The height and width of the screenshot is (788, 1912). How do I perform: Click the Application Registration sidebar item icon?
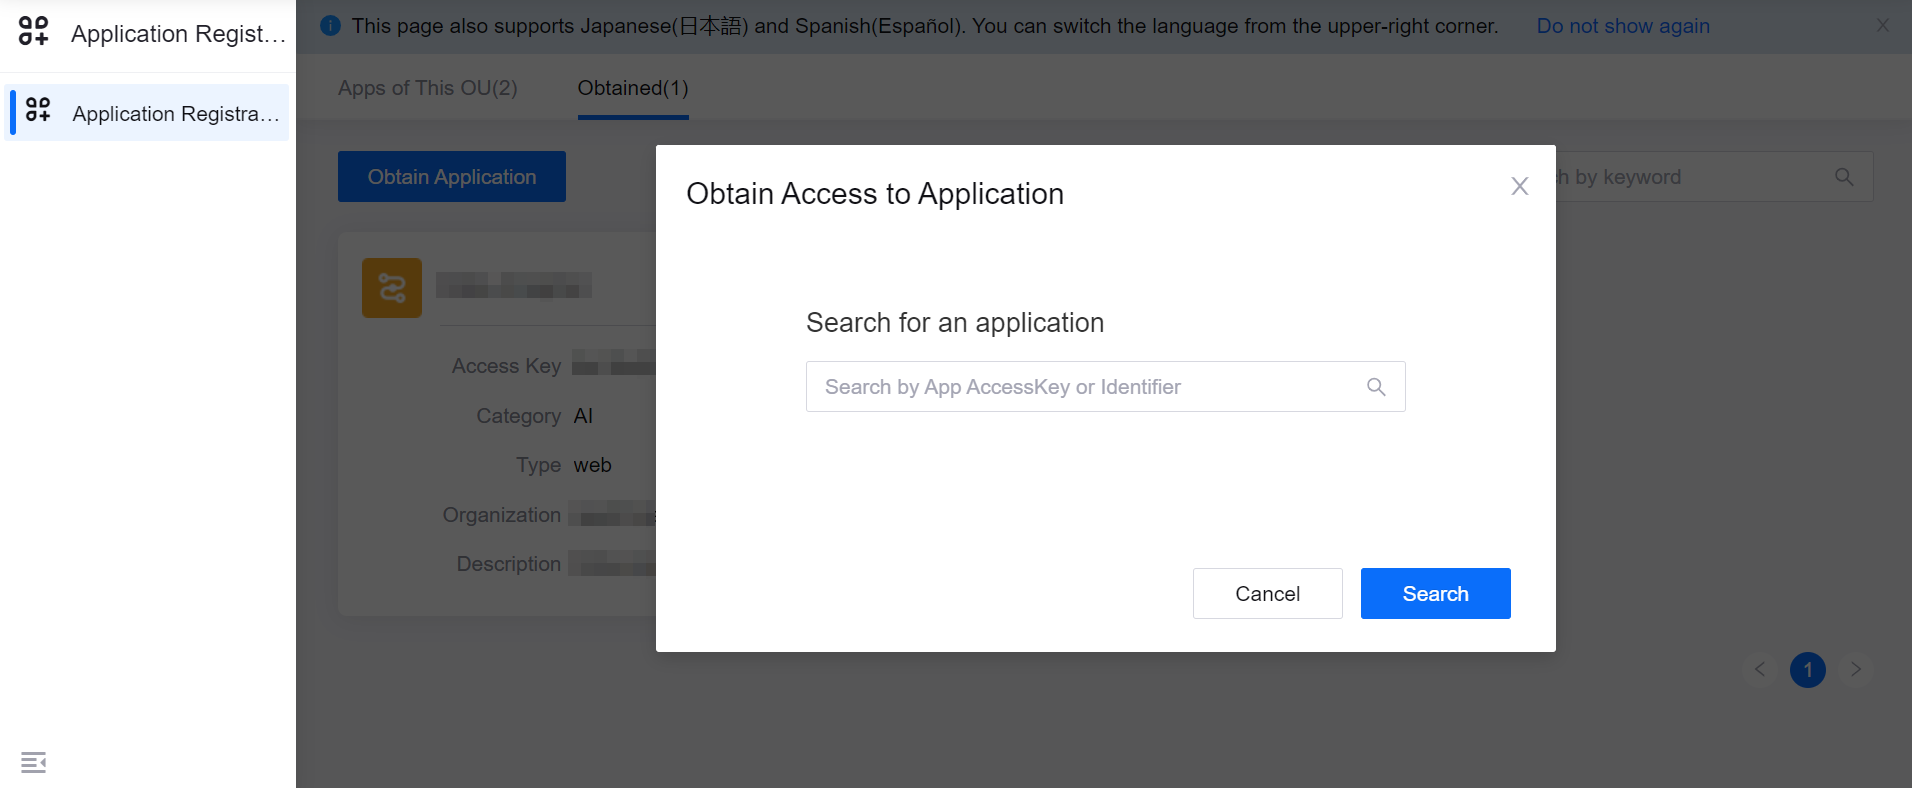pos(38,110)
